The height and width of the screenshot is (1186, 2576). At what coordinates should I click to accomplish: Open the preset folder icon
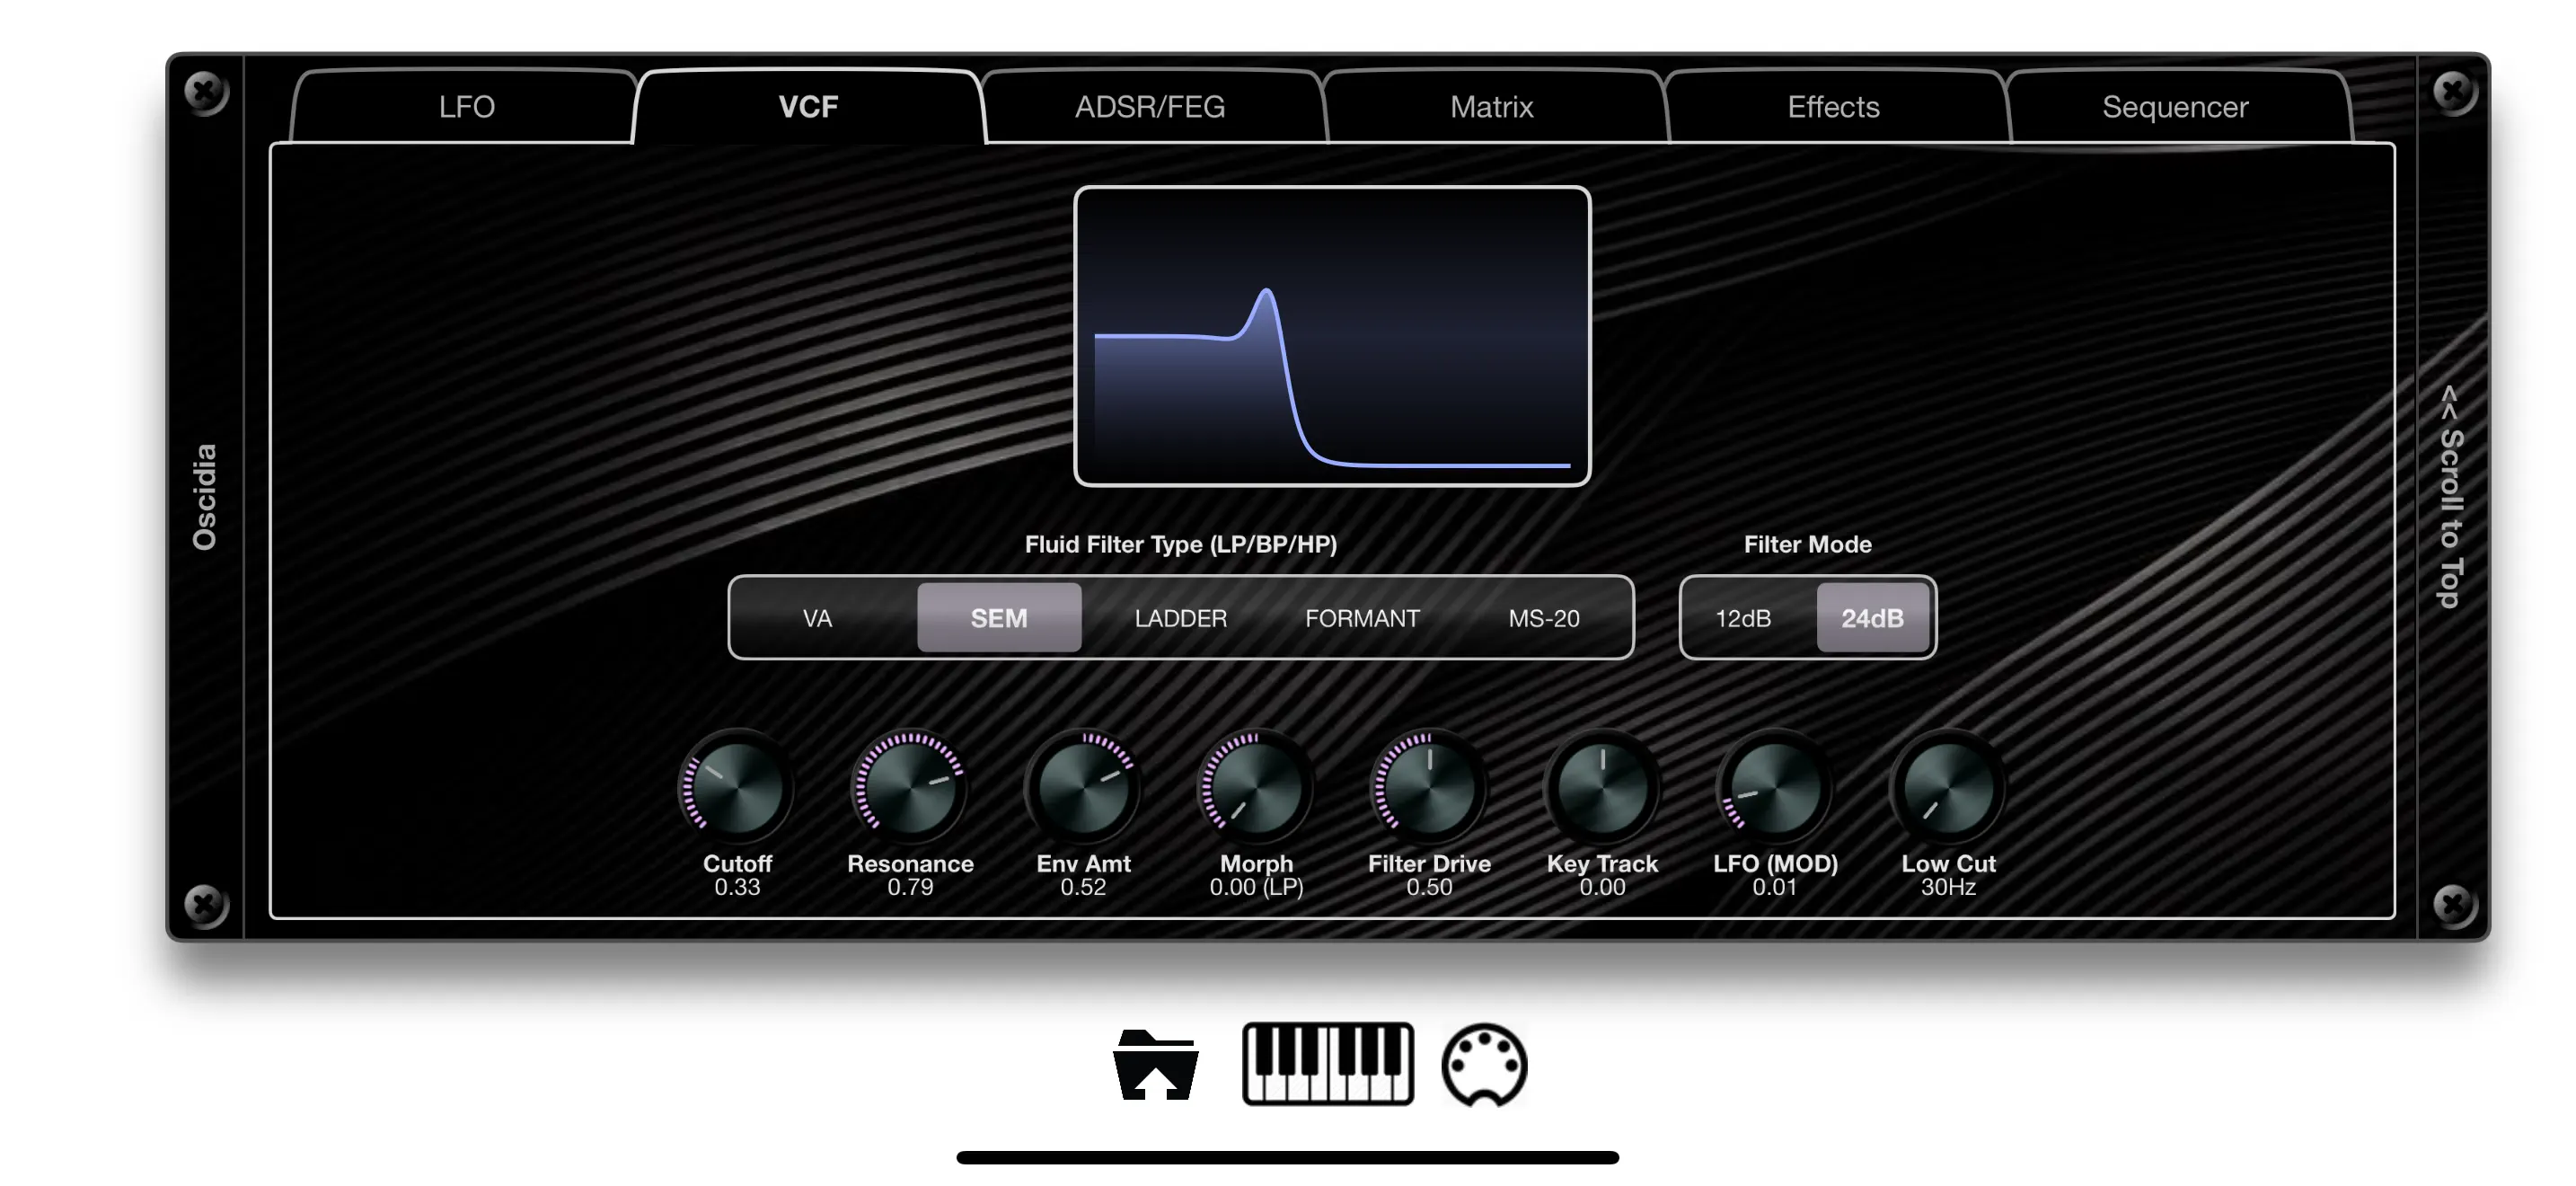tap(1155, 1064)
